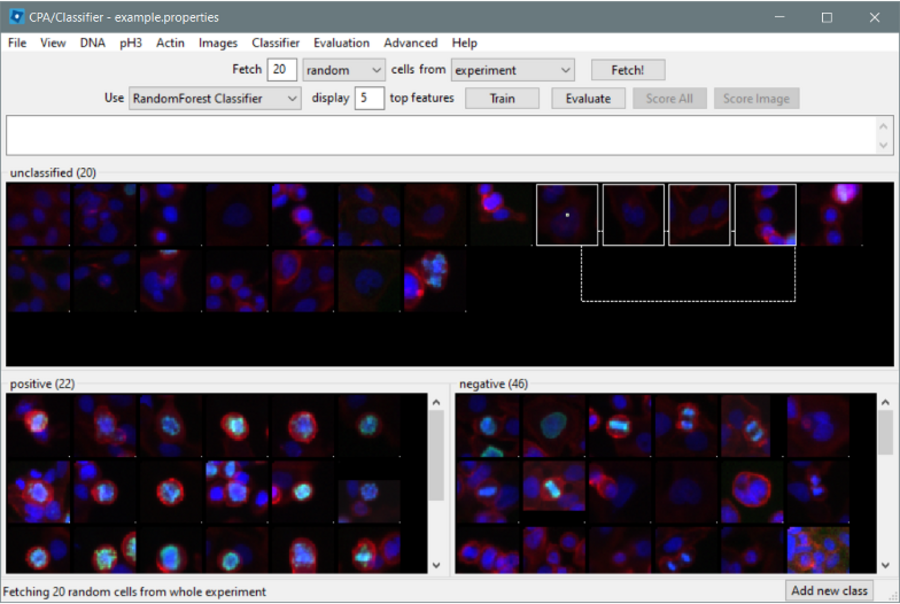Click the top features number field

click(x=369, y=98)
